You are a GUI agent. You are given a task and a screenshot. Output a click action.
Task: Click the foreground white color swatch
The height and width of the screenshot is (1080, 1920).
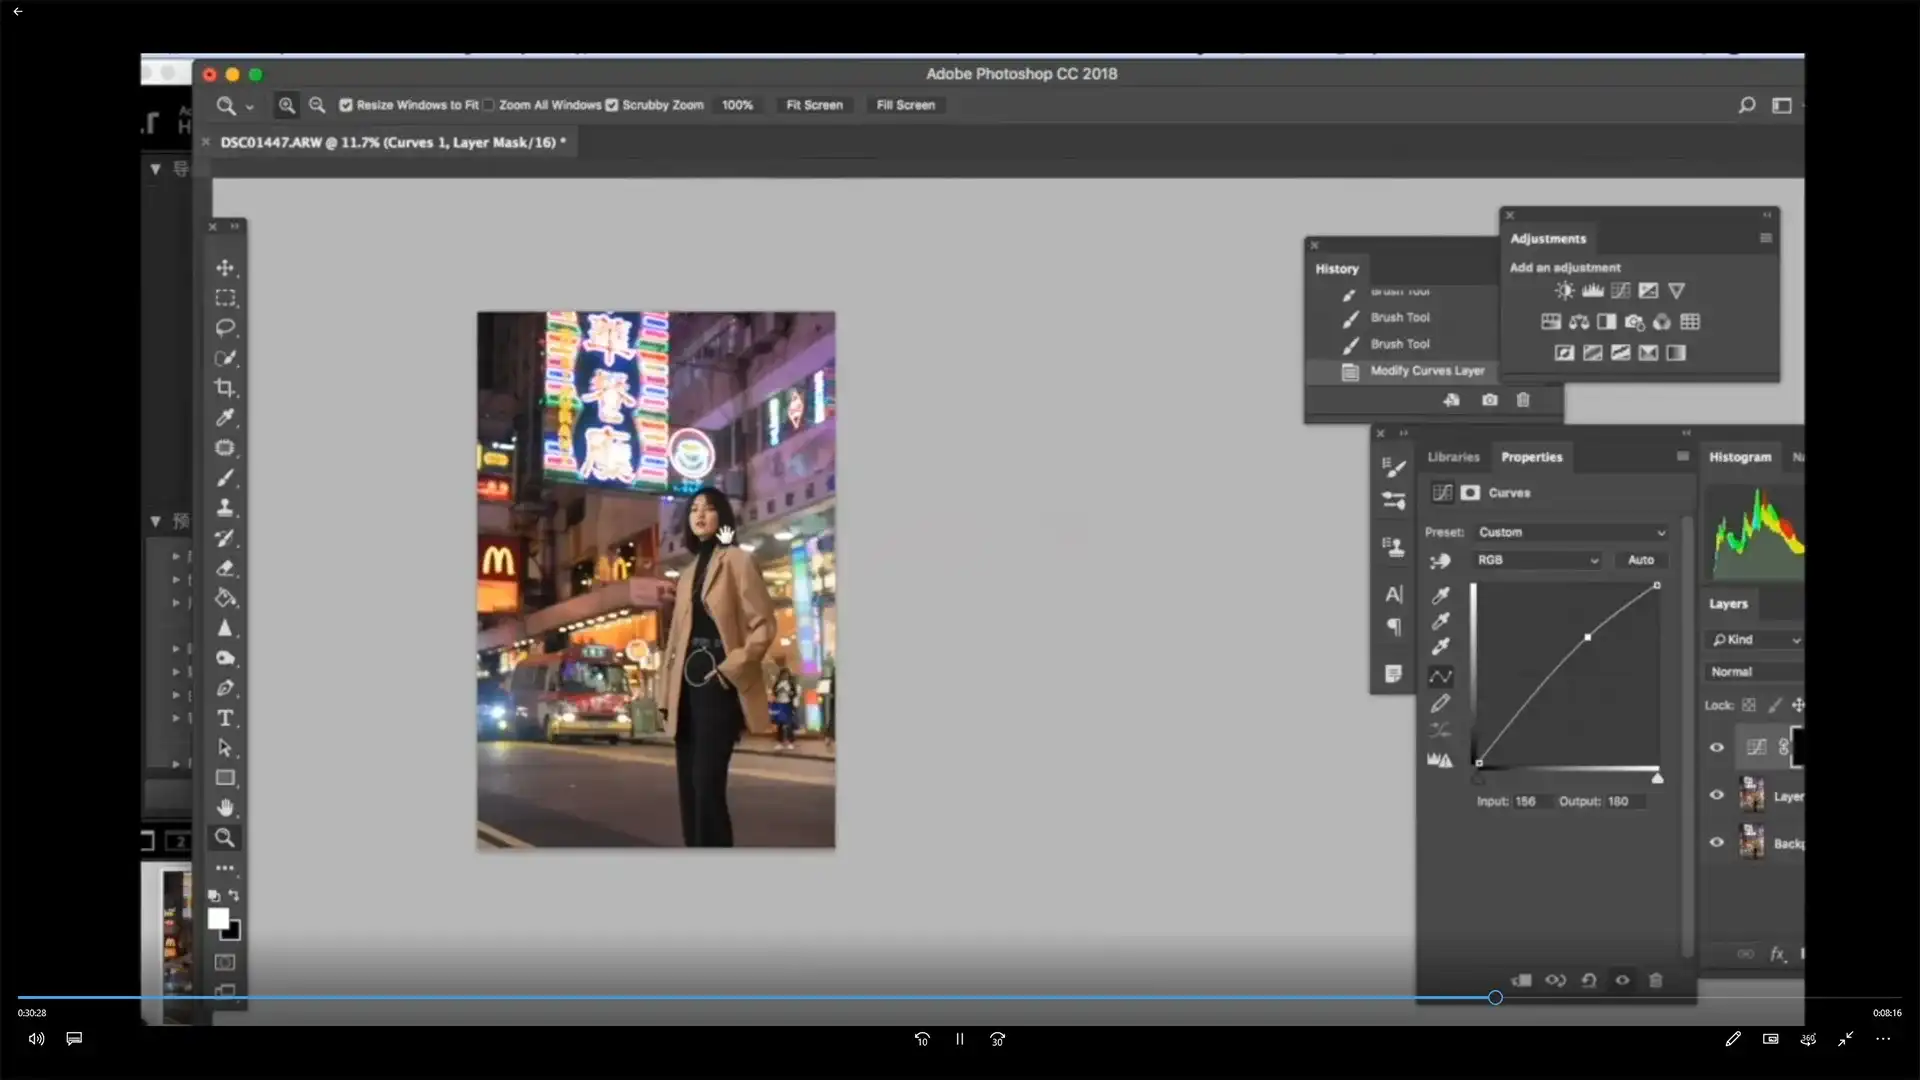pos(218,918)
